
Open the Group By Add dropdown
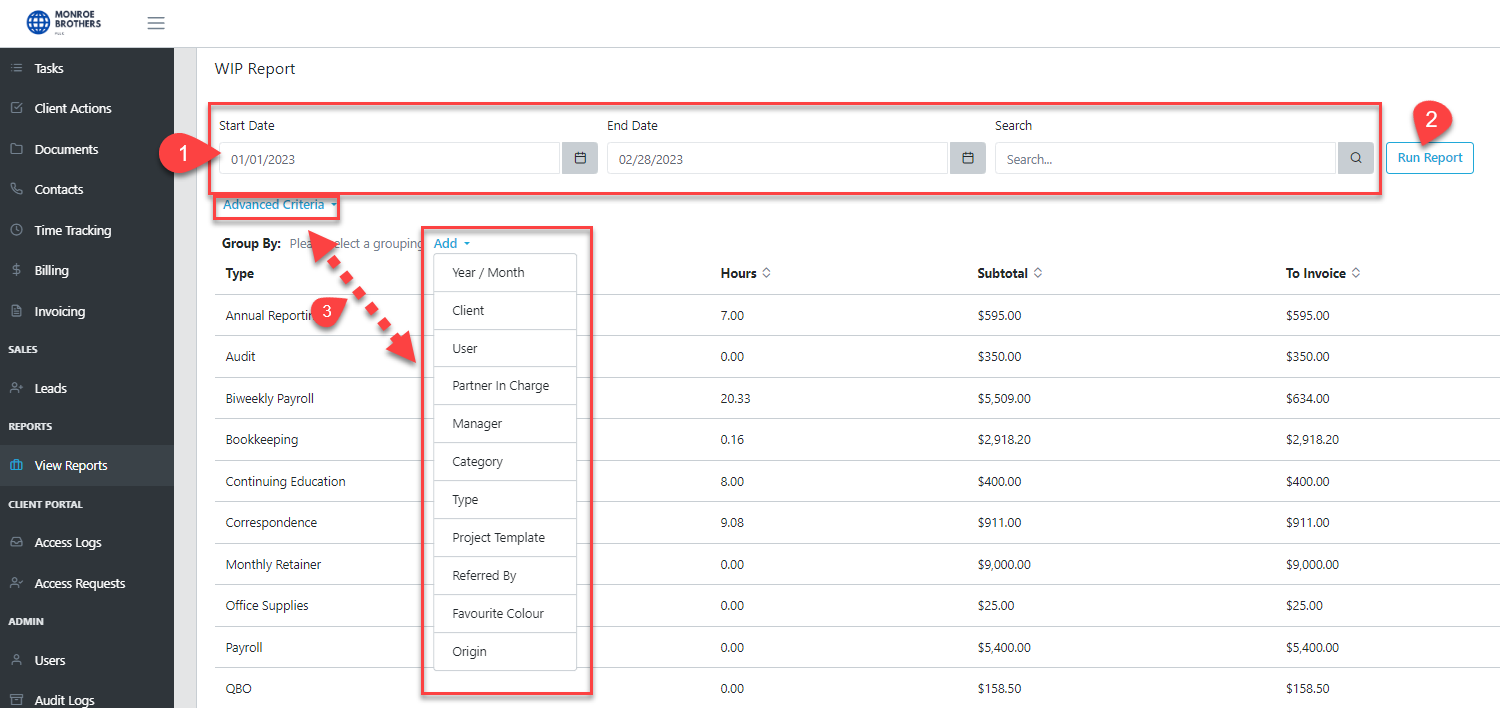coord(451,242)
